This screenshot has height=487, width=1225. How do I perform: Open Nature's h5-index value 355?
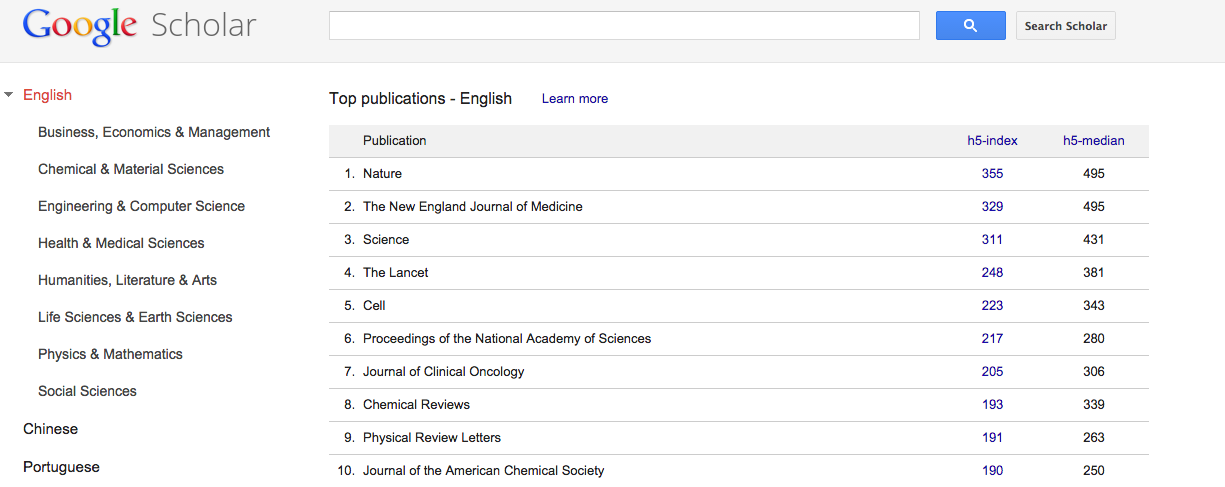992,174
